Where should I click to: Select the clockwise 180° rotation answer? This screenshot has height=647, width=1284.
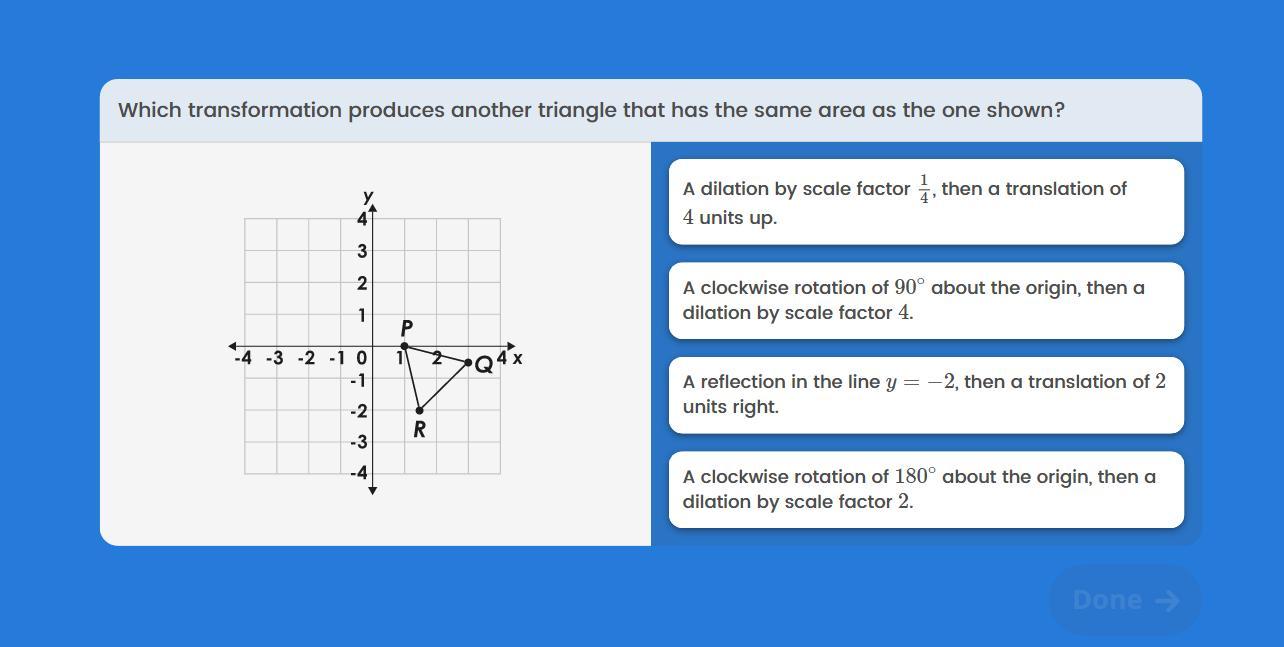pyautogui.click(x=925, y=489)
